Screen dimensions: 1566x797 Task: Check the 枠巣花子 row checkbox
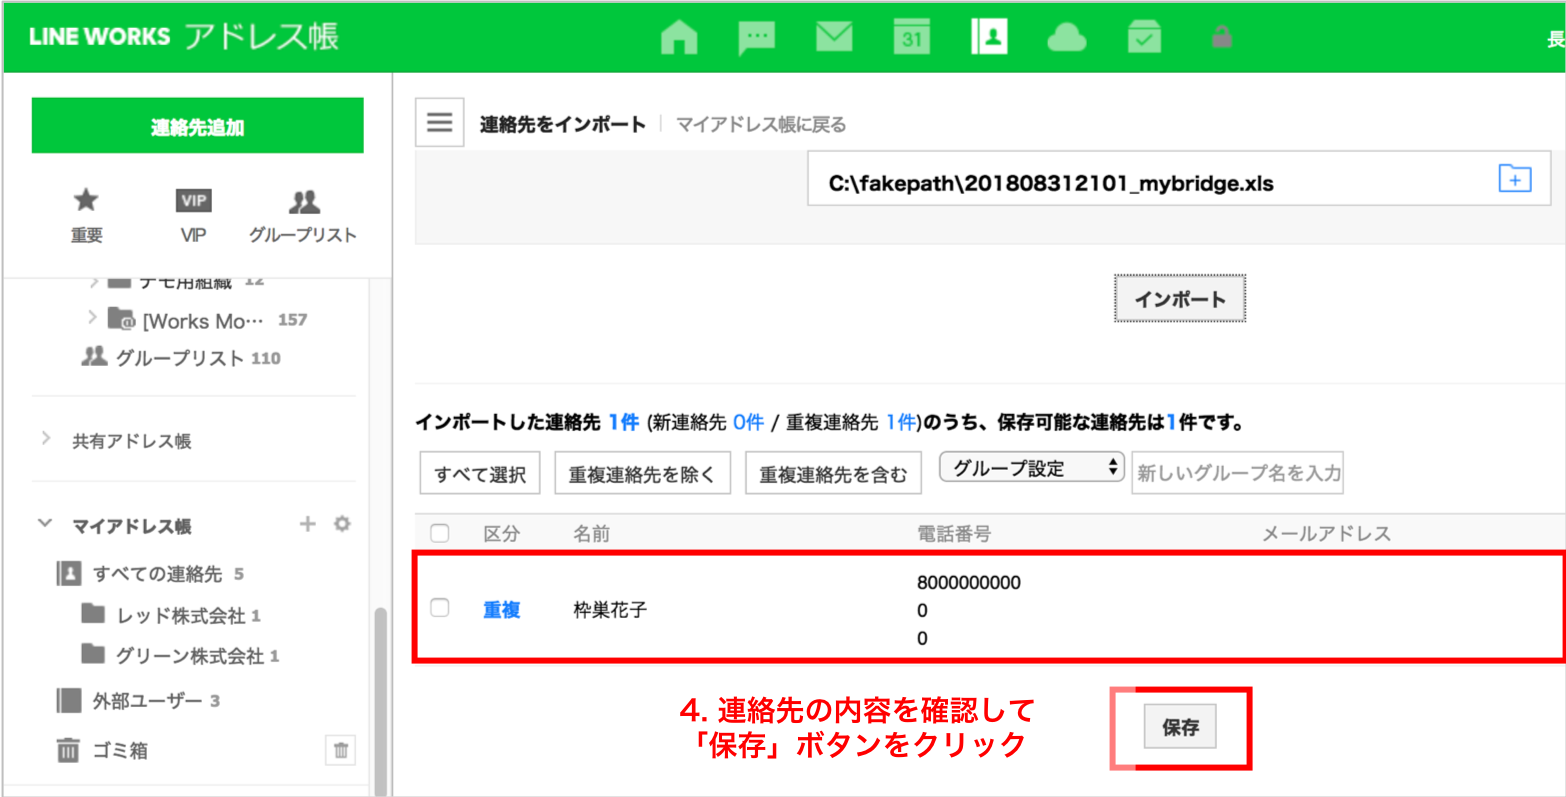tap(439, 608)
